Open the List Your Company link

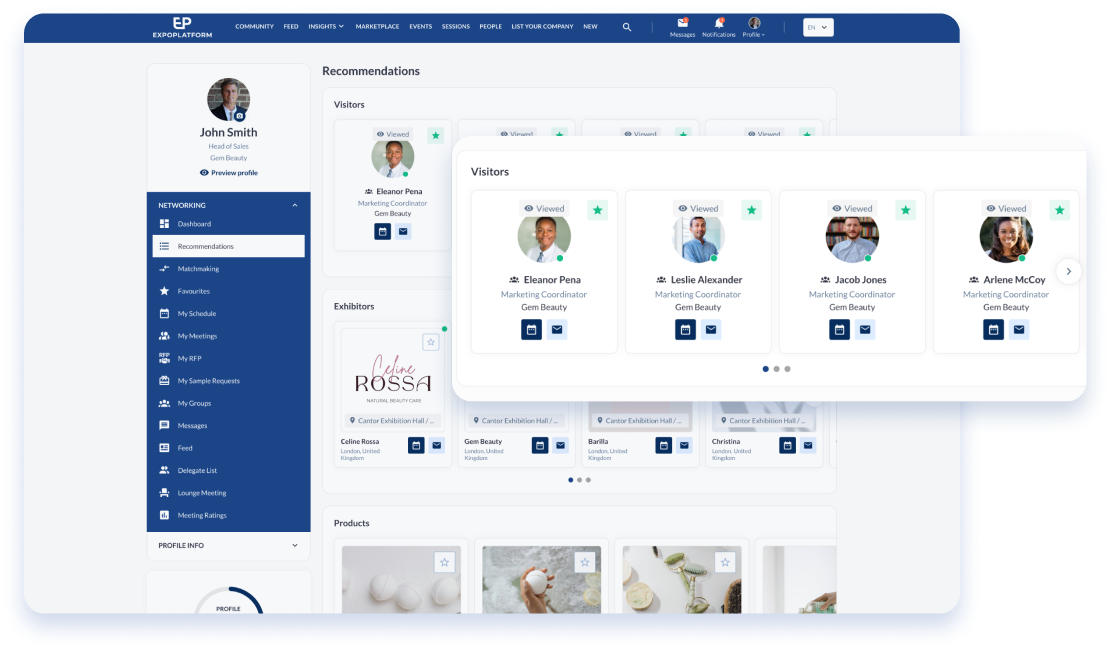[542, 27]
